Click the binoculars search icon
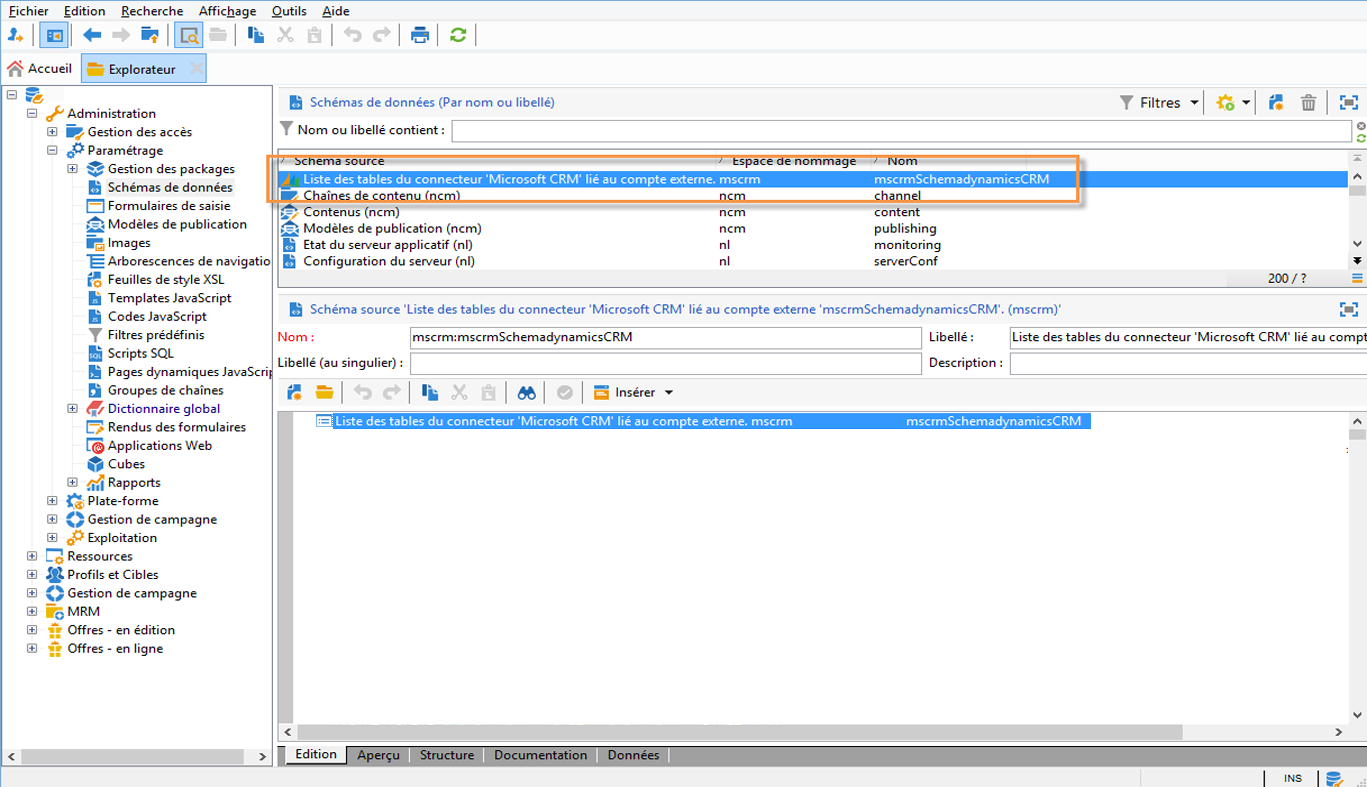The width and height of the screenshot is (1367, 787). point(526,392)
